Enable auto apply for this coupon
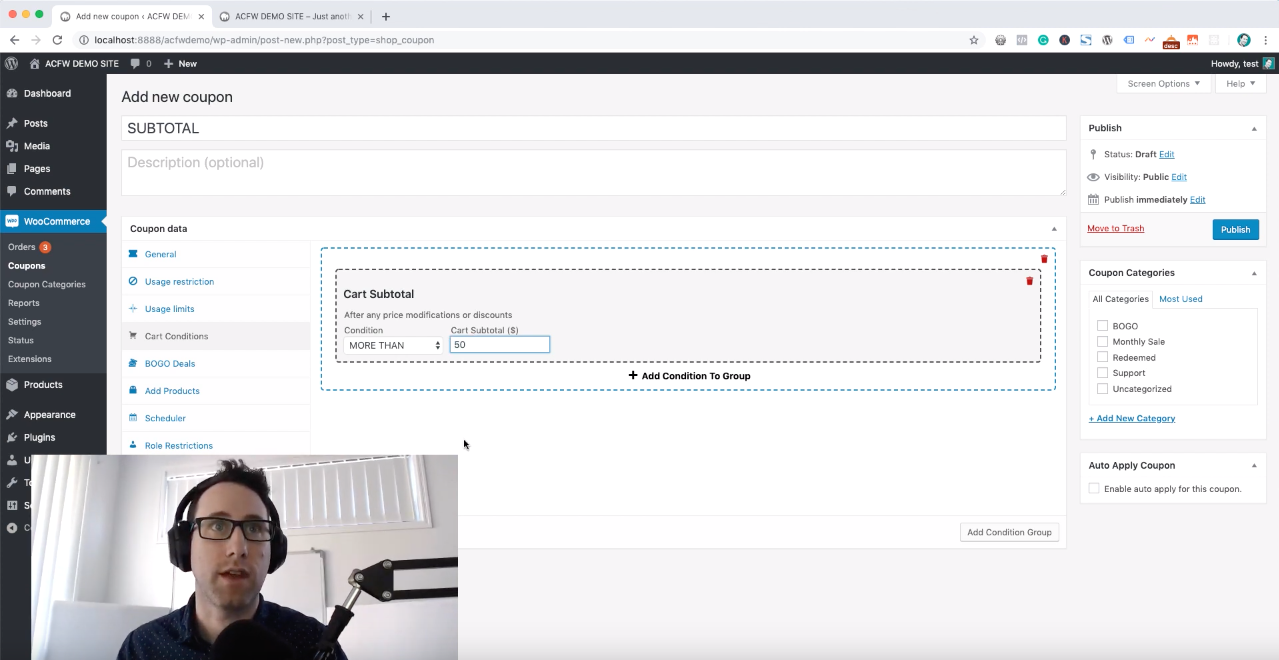Viewport: 1279px width, 660px height. coord(1094,489)
